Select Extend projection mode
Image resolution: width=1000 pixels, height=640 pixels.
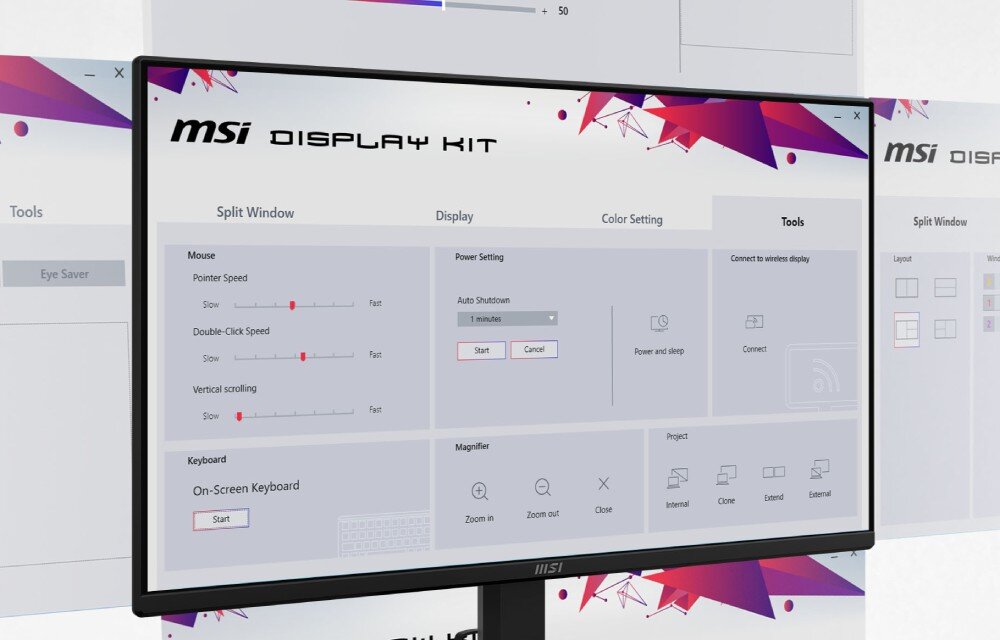(x=773, y=469)
